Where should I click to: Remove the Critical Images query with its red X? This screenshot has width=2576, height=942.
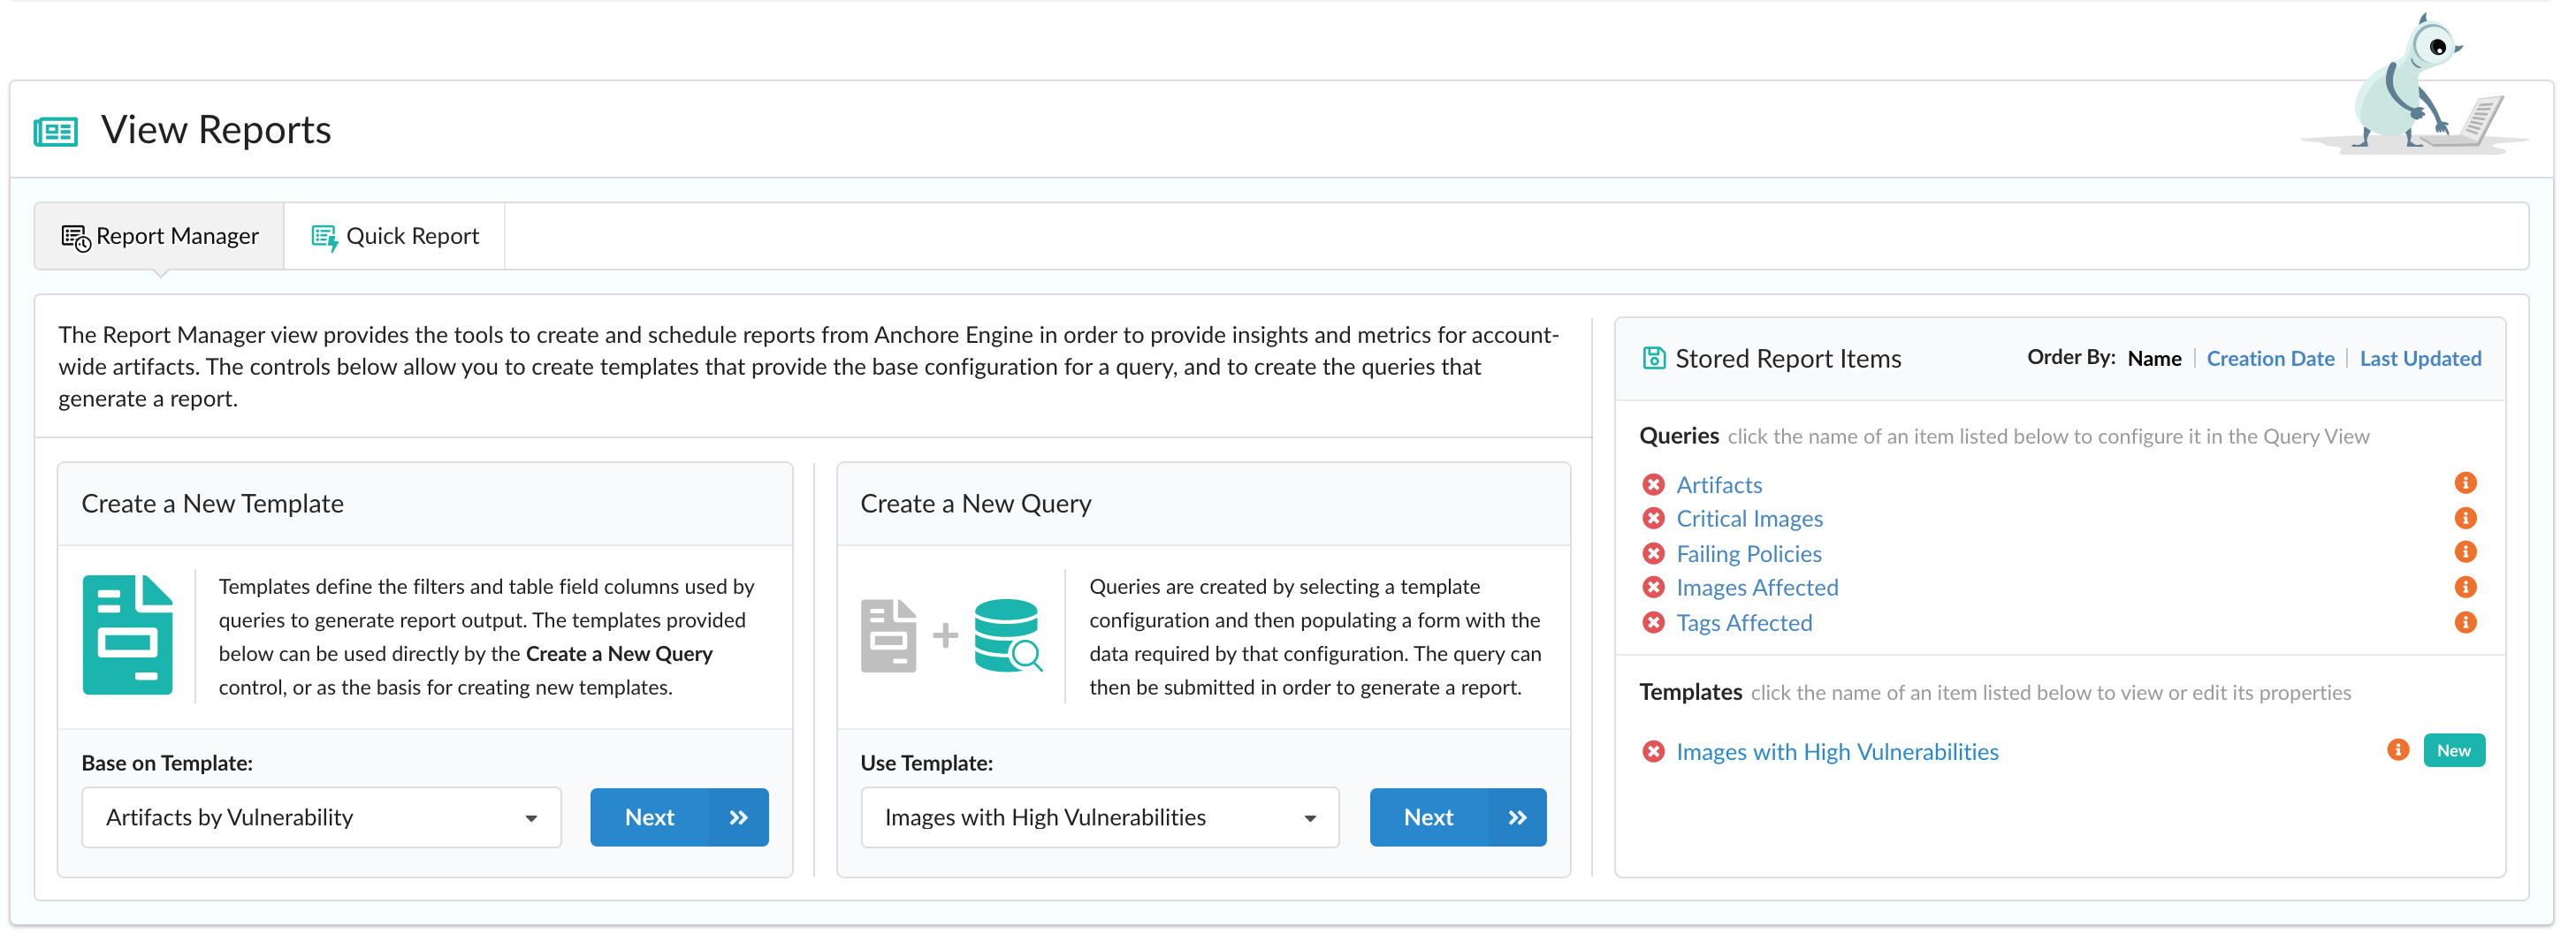click(x=1653, y=518)
